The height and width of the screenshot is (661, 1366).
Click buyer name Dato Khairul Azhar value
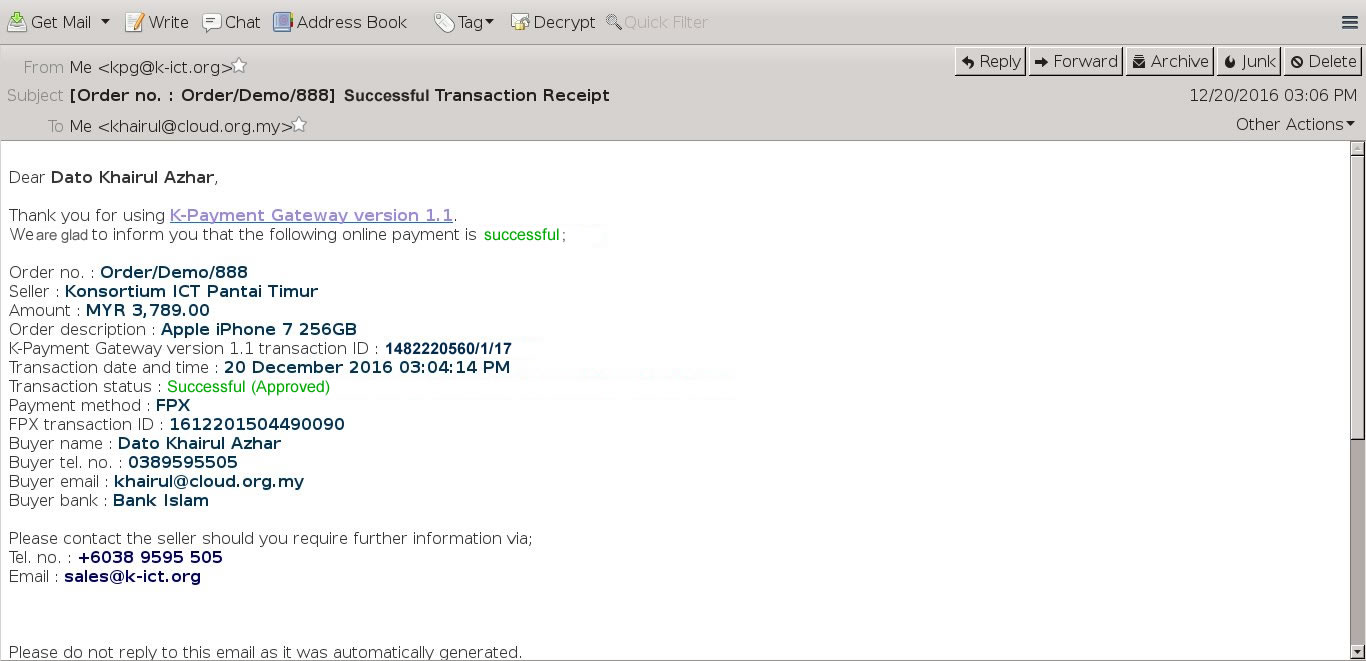click(x=199, y=443)
